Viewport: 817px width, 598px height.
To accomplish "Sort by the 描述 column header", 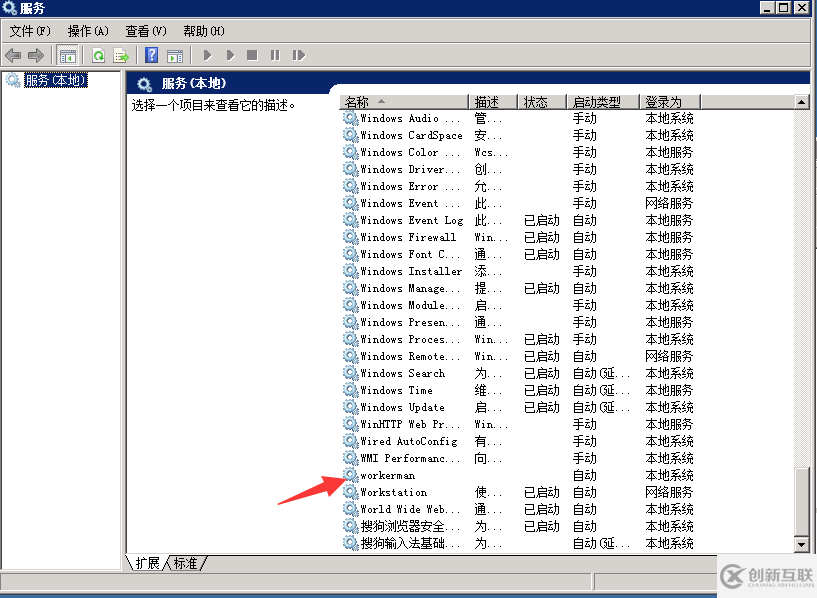I will pos(493,102).
